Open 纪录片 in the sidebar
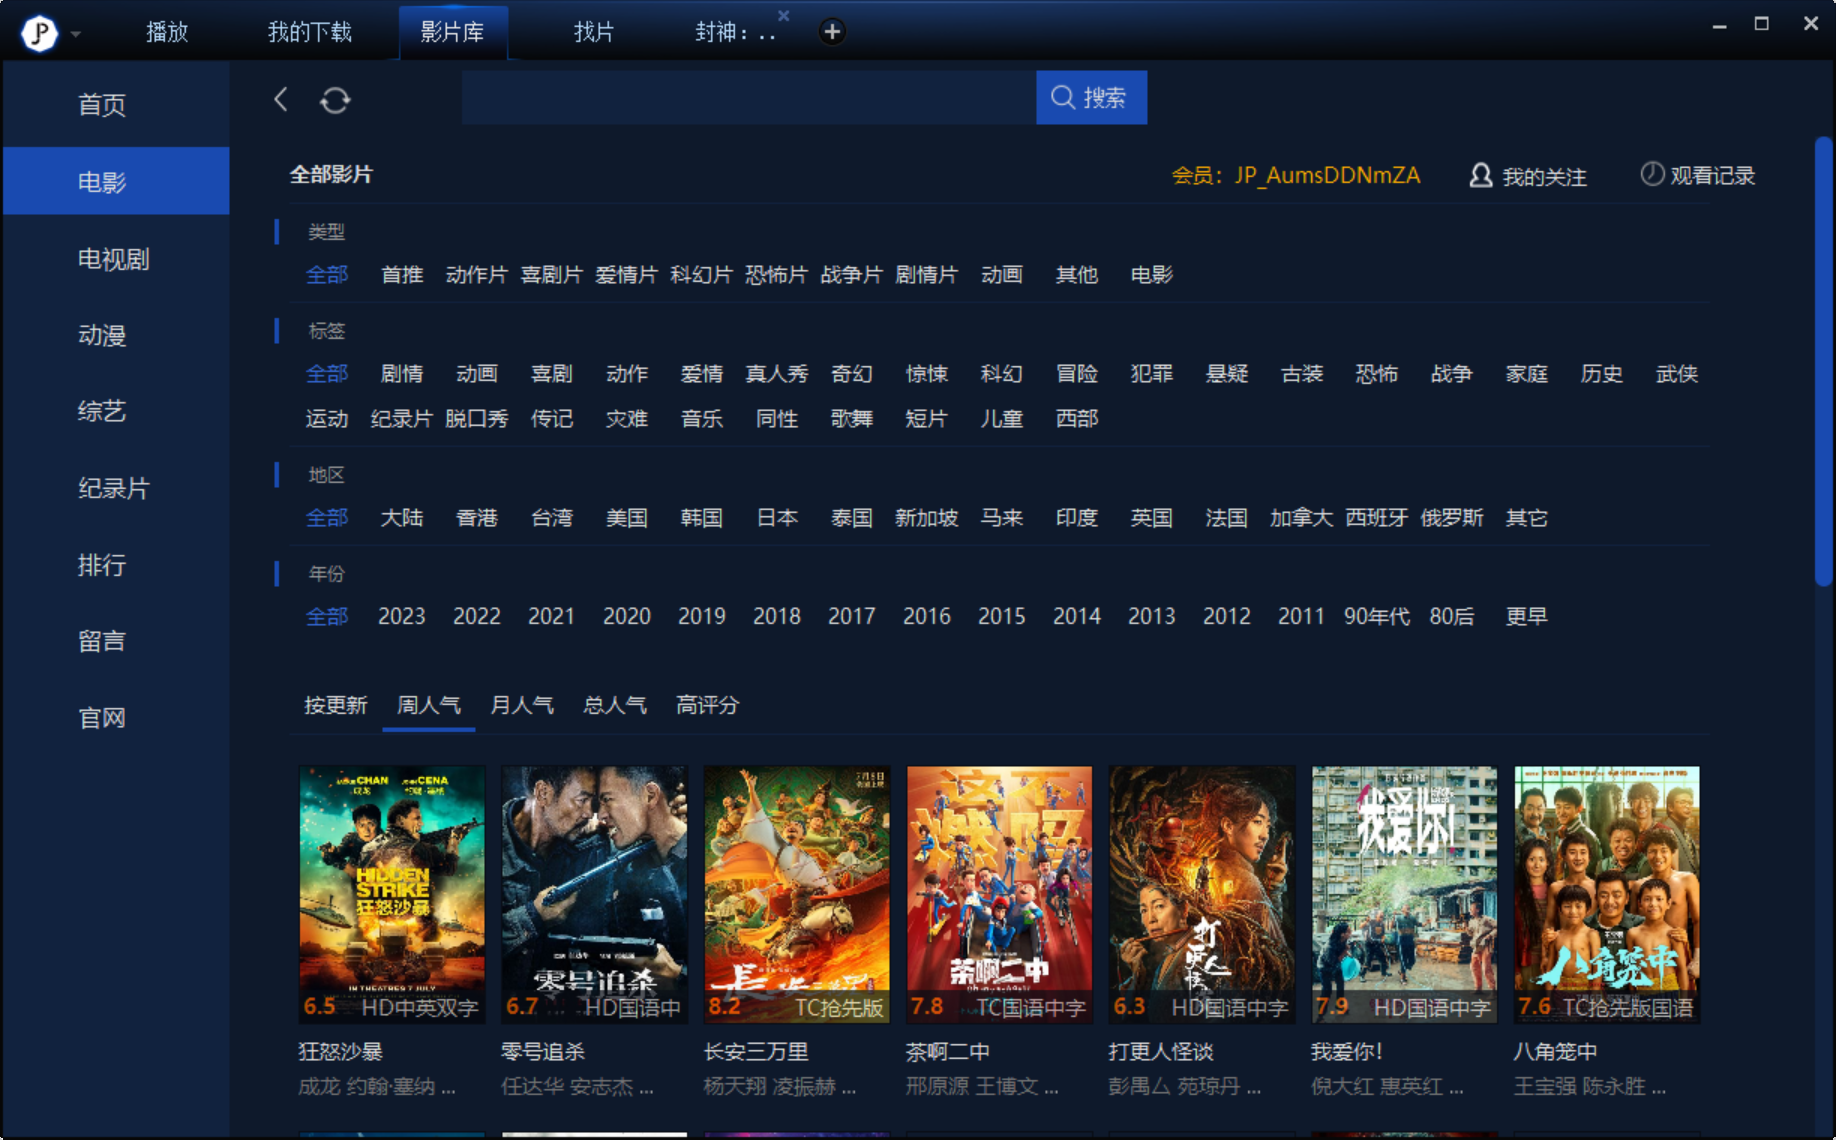The image size is (1836, 1140). coord(116,488)
